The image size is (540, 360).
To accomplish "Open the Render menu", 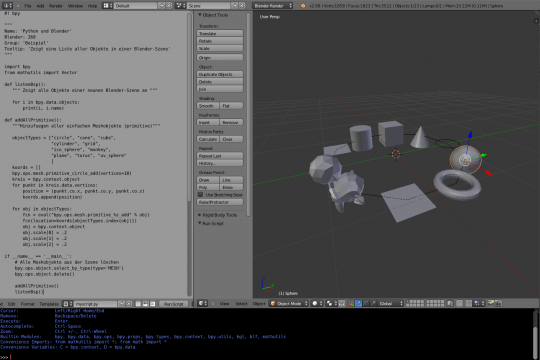I will (55, 6).
